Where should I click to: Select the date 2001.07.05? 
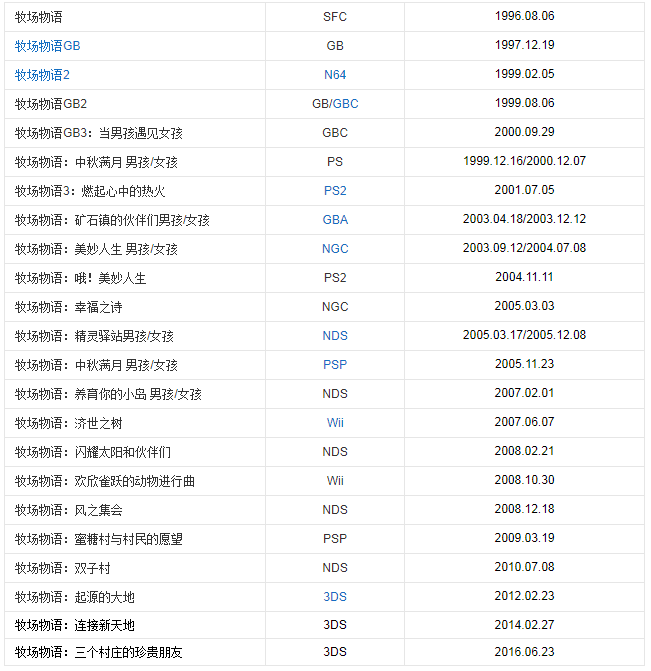524,190
